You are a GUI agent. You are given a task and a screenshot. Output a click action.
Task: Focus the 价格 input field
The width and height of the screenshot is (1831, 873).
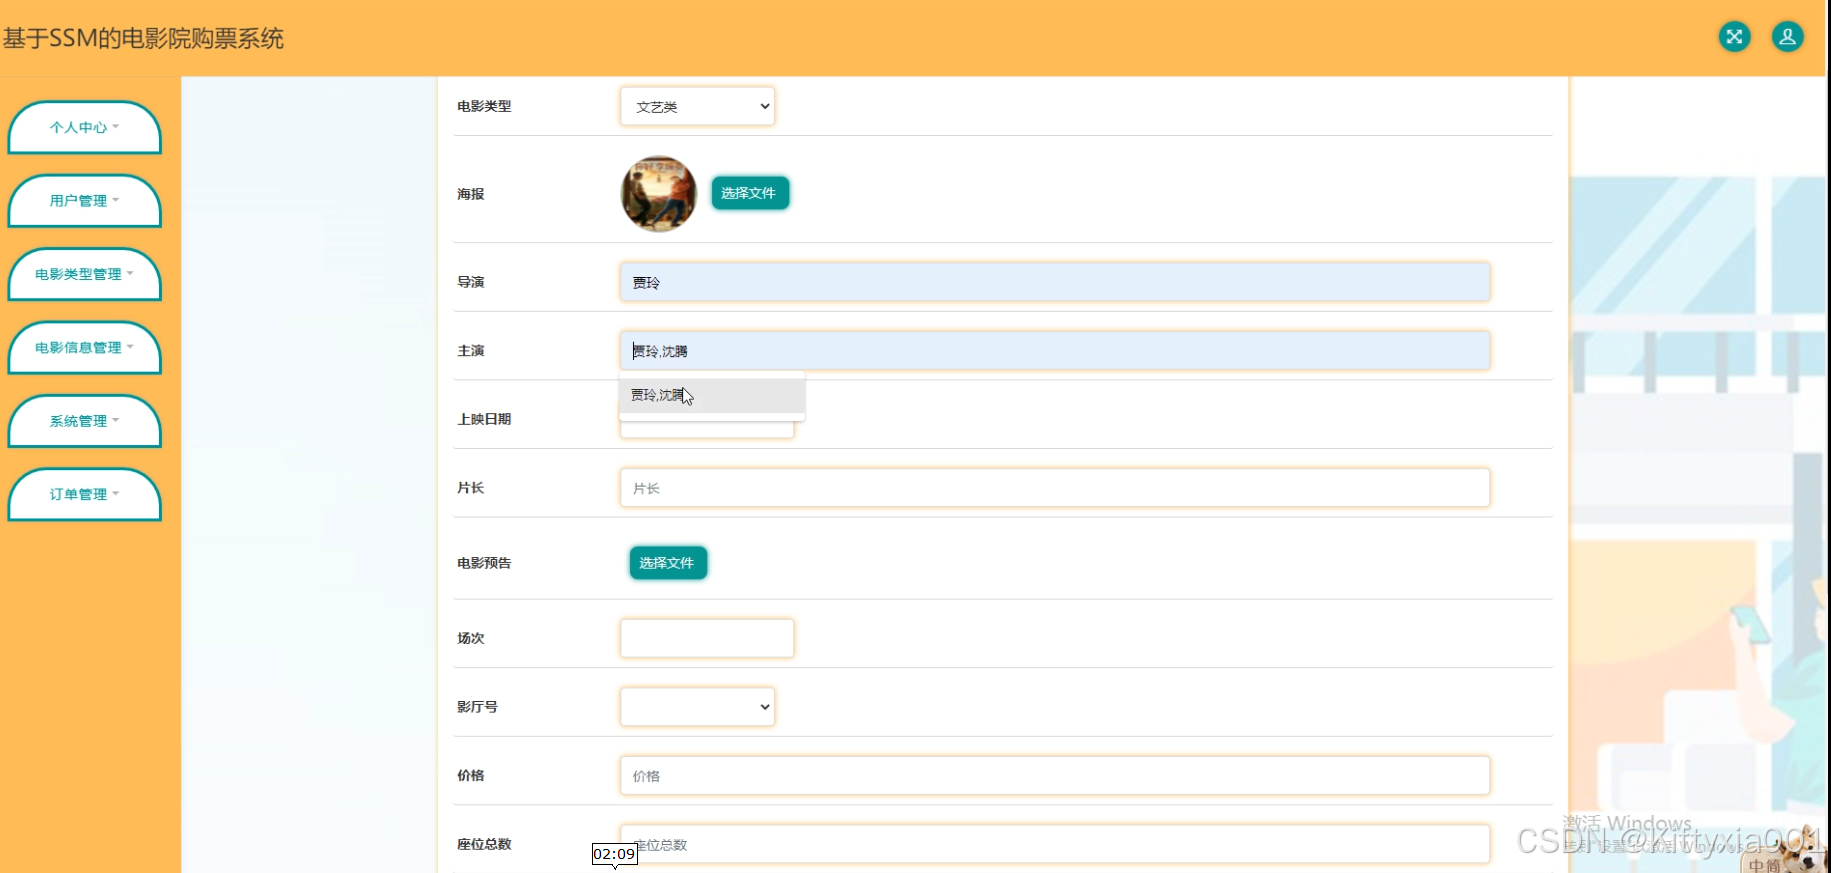1054,776
